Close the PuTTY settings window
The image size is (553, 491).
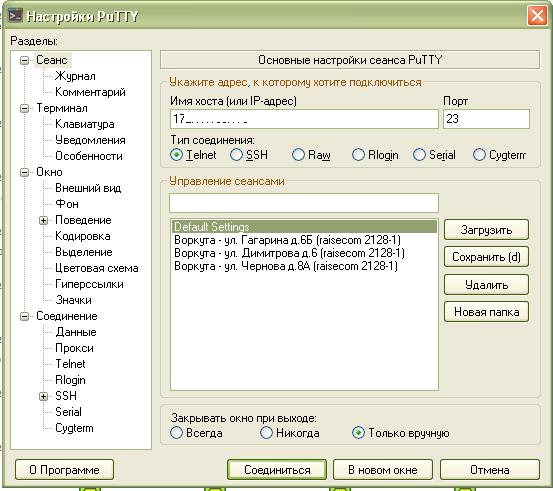coord(537,16)
